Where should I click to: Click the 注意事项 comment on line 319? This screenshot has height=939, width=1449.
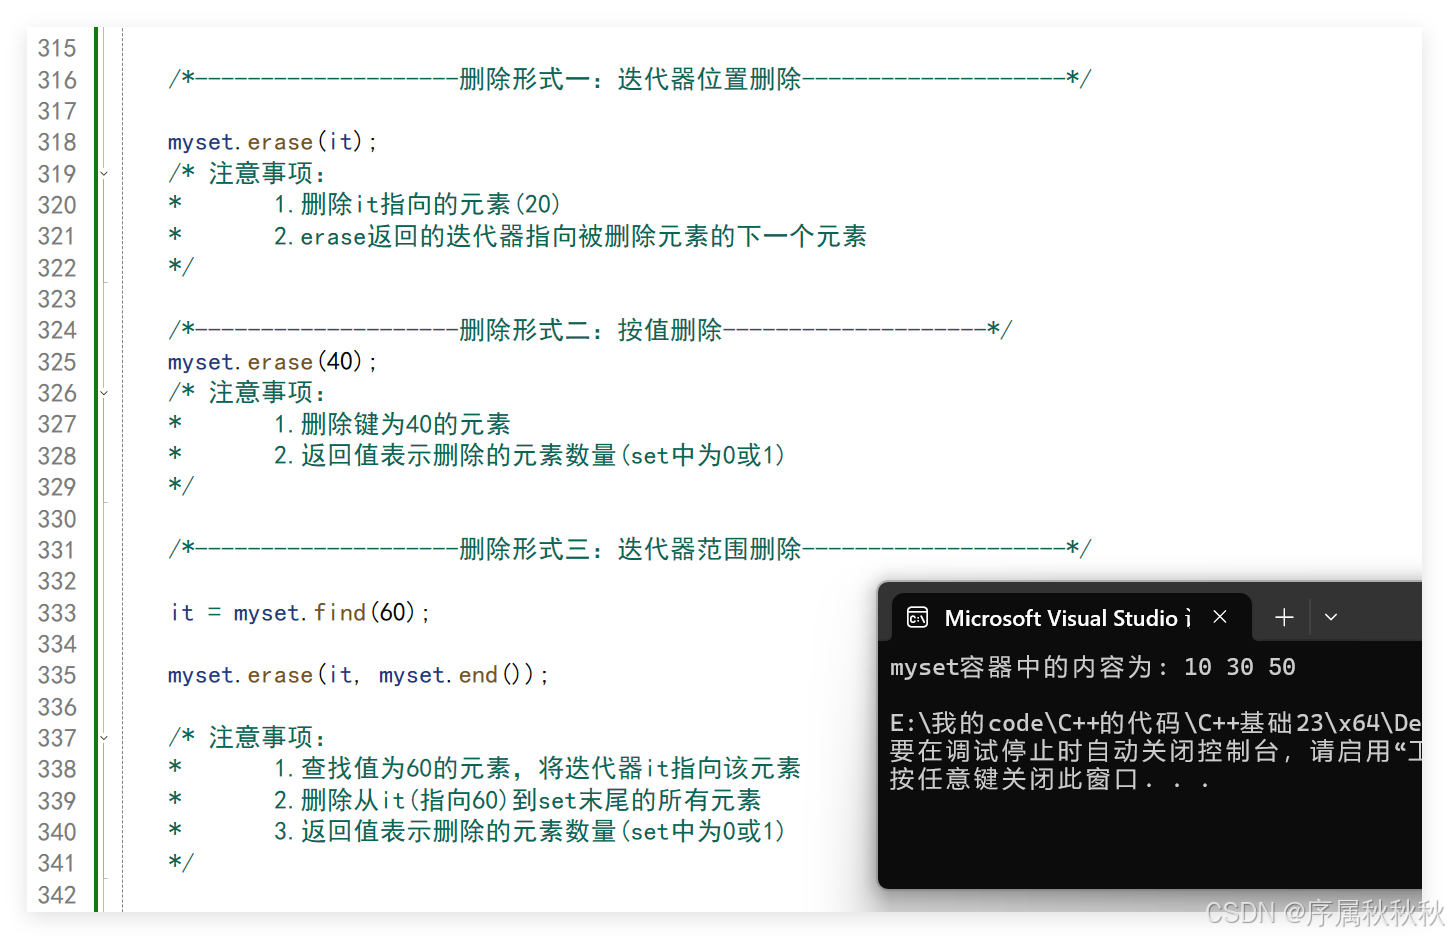pyautogui.click(x=266, y=173)
